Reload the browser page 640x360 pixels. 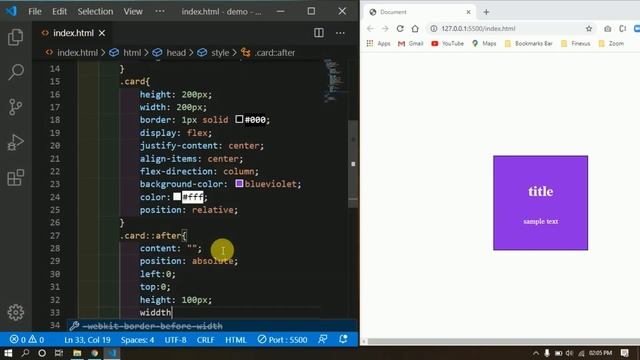400,29
